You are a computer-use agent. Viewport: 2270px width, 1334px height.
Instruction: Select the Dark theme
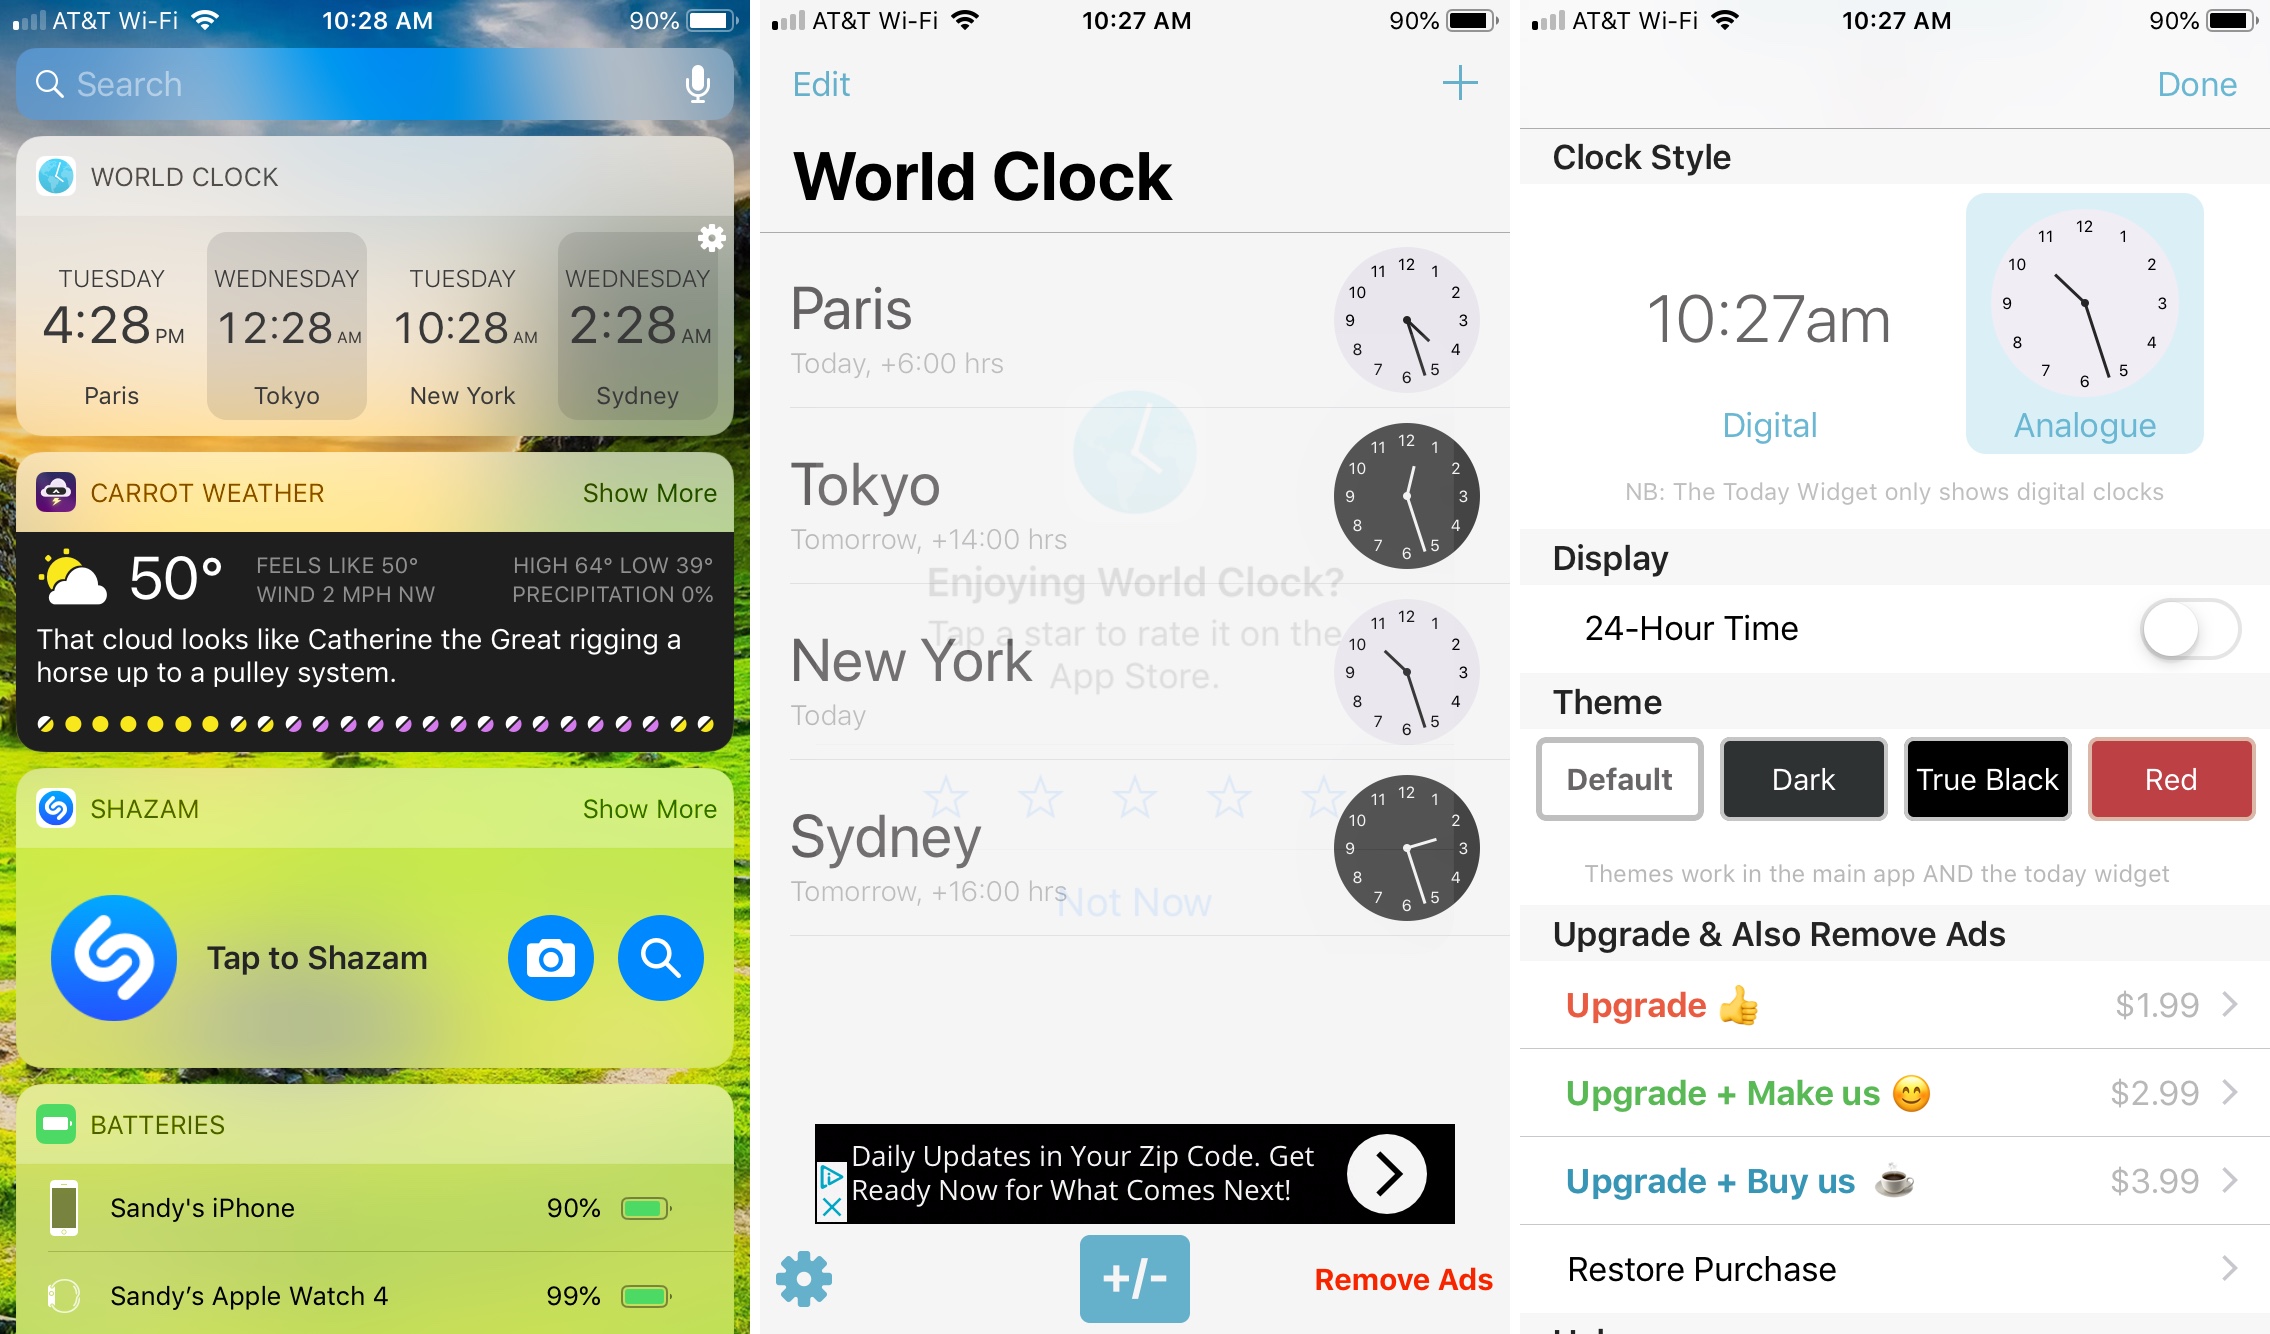coord(1802,777)
